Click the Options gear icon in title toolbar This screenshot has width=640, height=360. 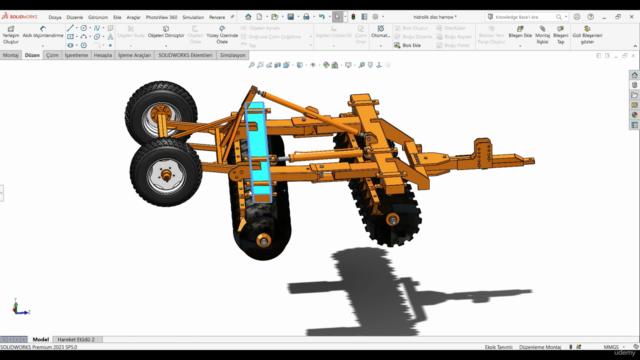[x=375, y=17]
